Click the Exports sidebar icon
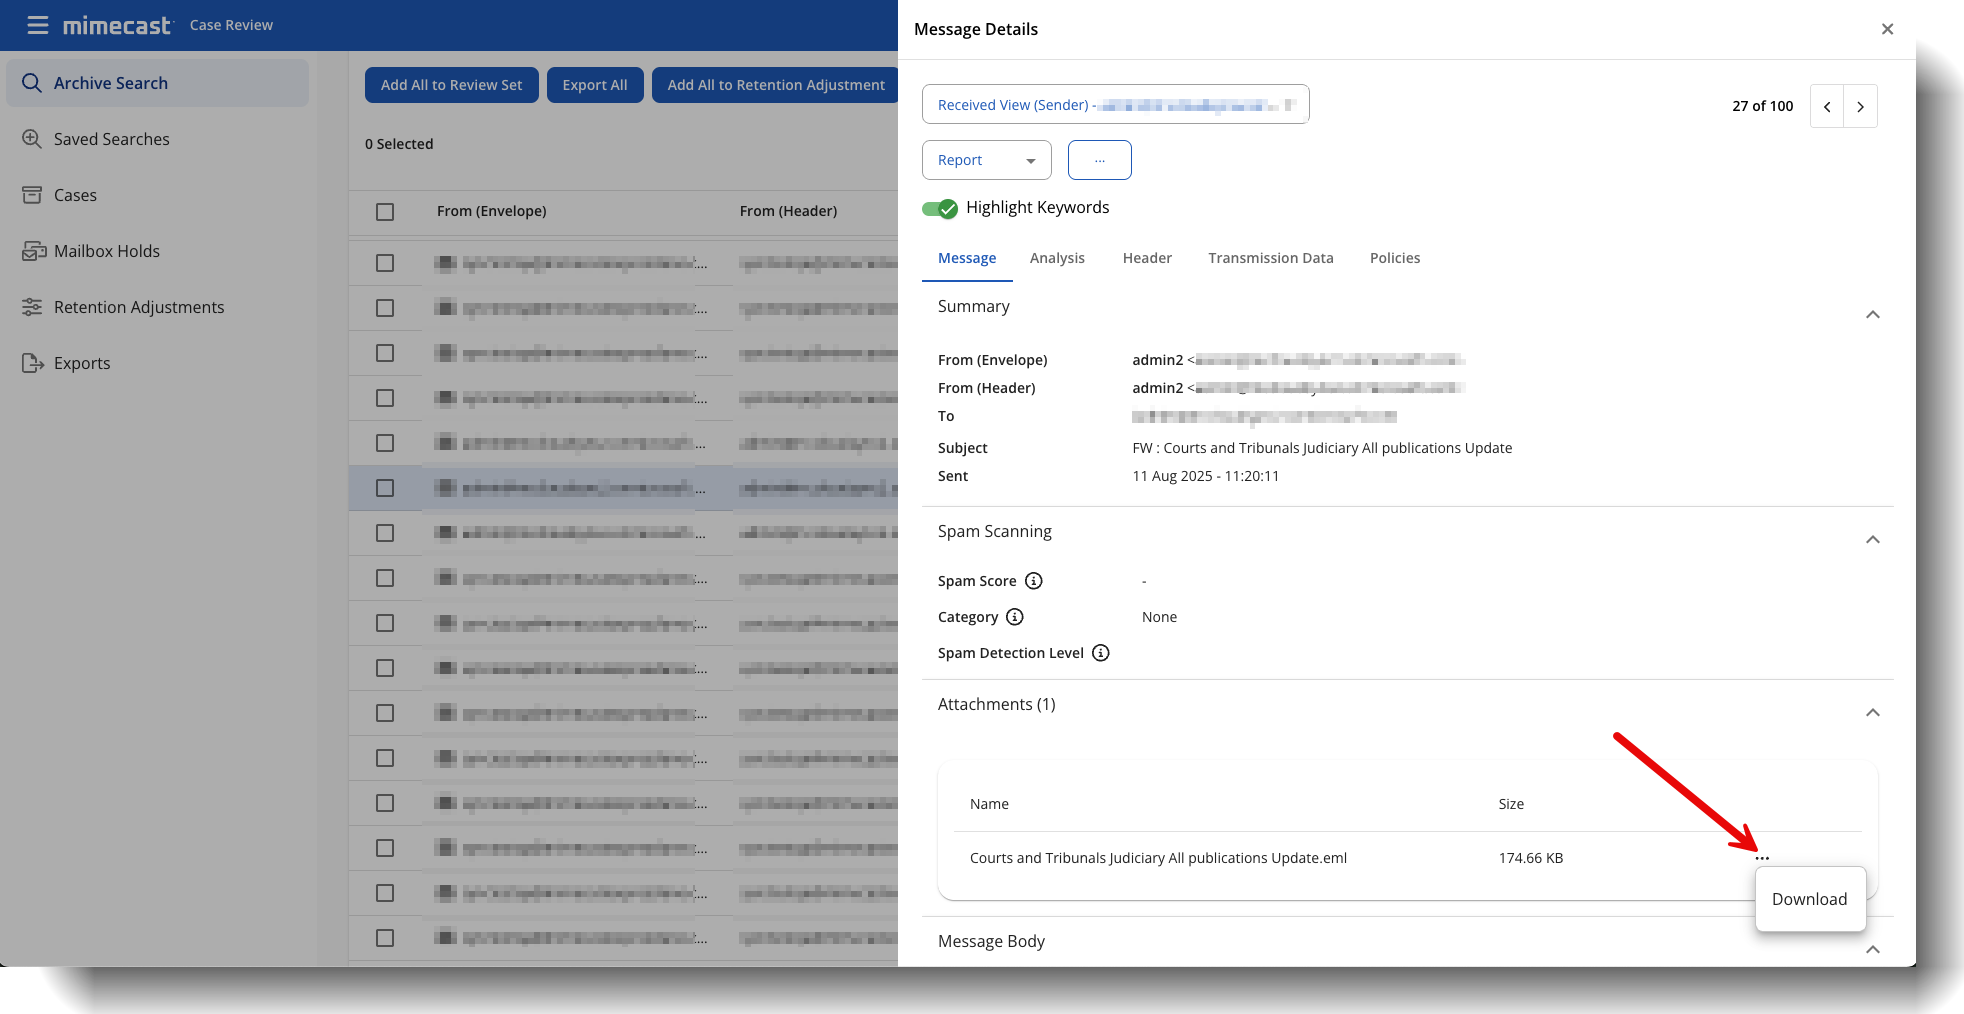 click(32, 363)
